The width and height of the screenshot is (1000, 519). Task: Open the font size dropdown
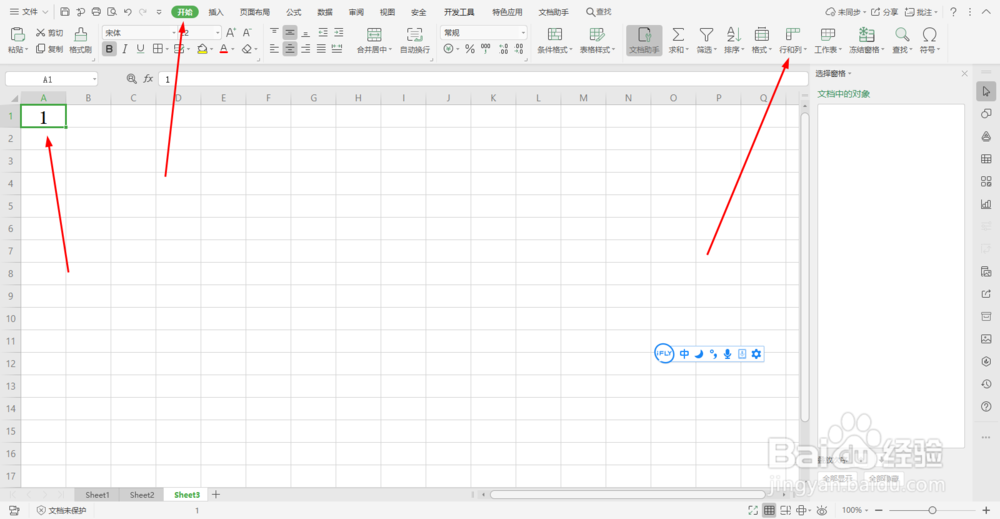(x=217, y=33)
